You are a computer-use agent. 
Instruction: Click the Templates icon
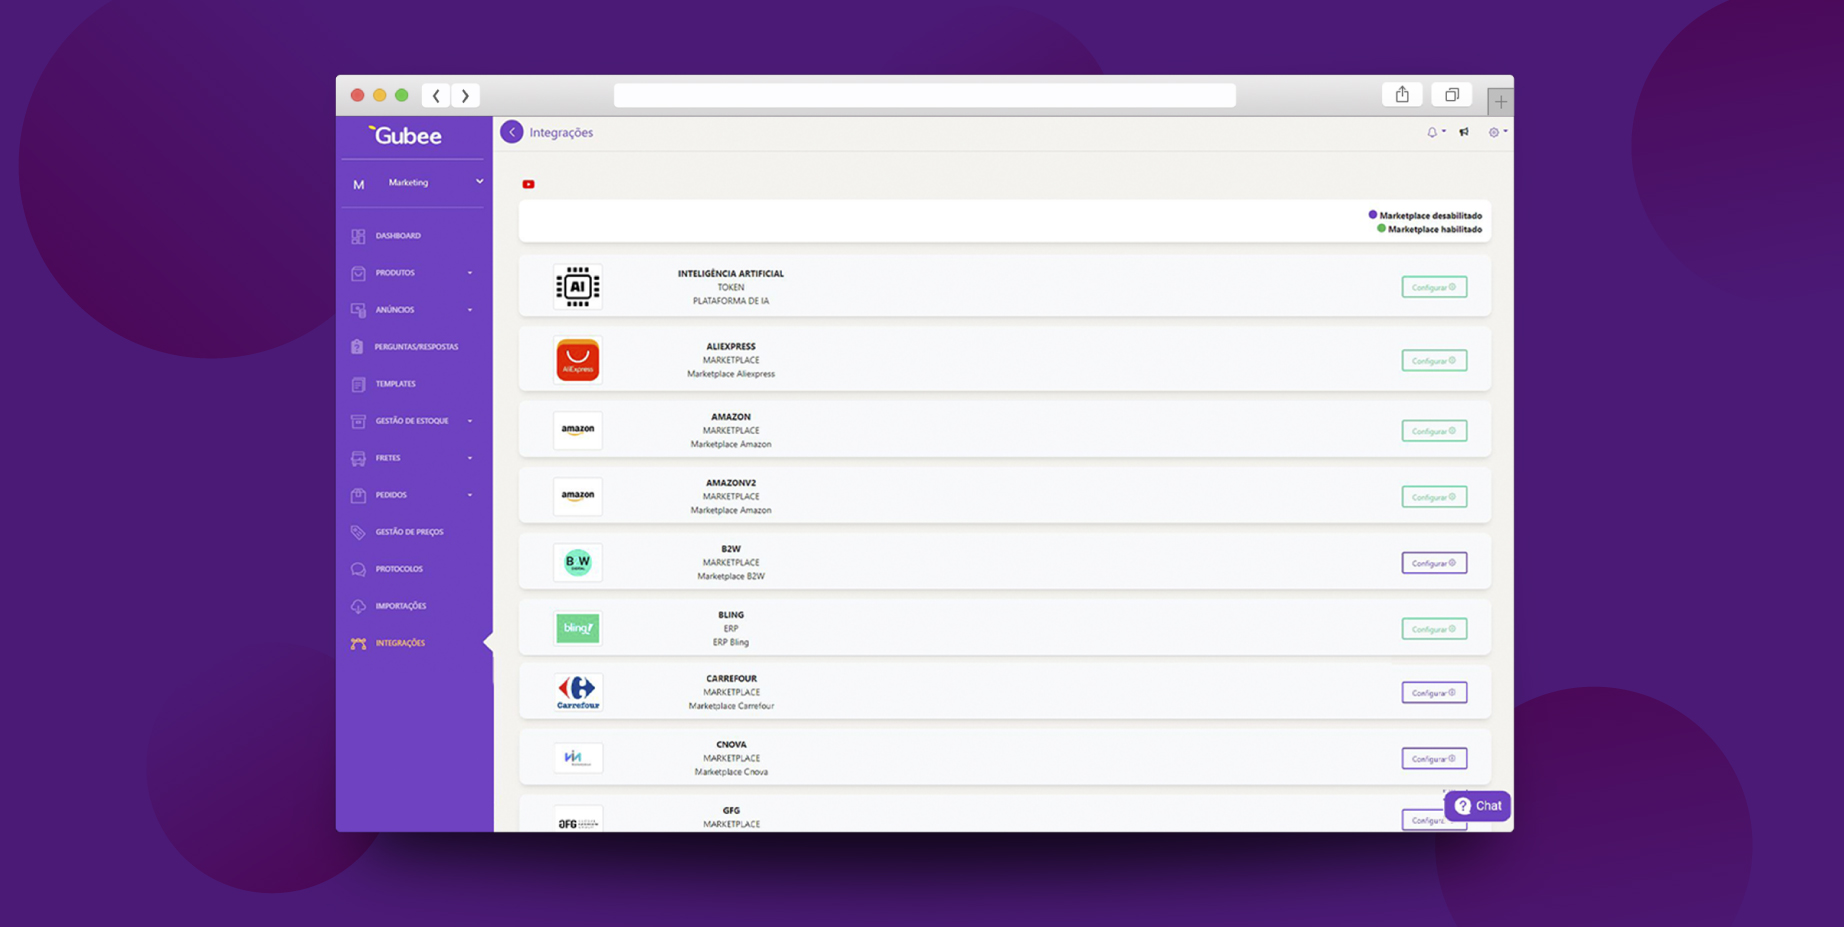click(x=358, y=384)
